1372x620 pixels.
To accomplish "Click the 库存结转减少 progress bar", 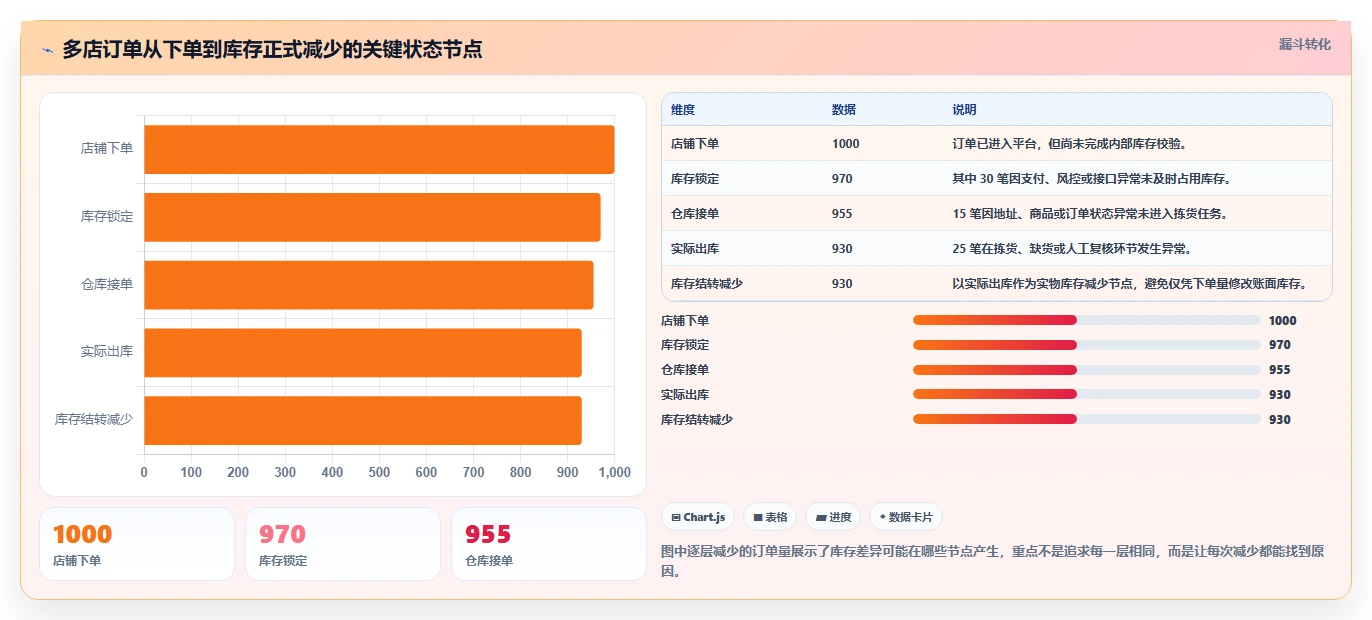I will pos(1086,419).
